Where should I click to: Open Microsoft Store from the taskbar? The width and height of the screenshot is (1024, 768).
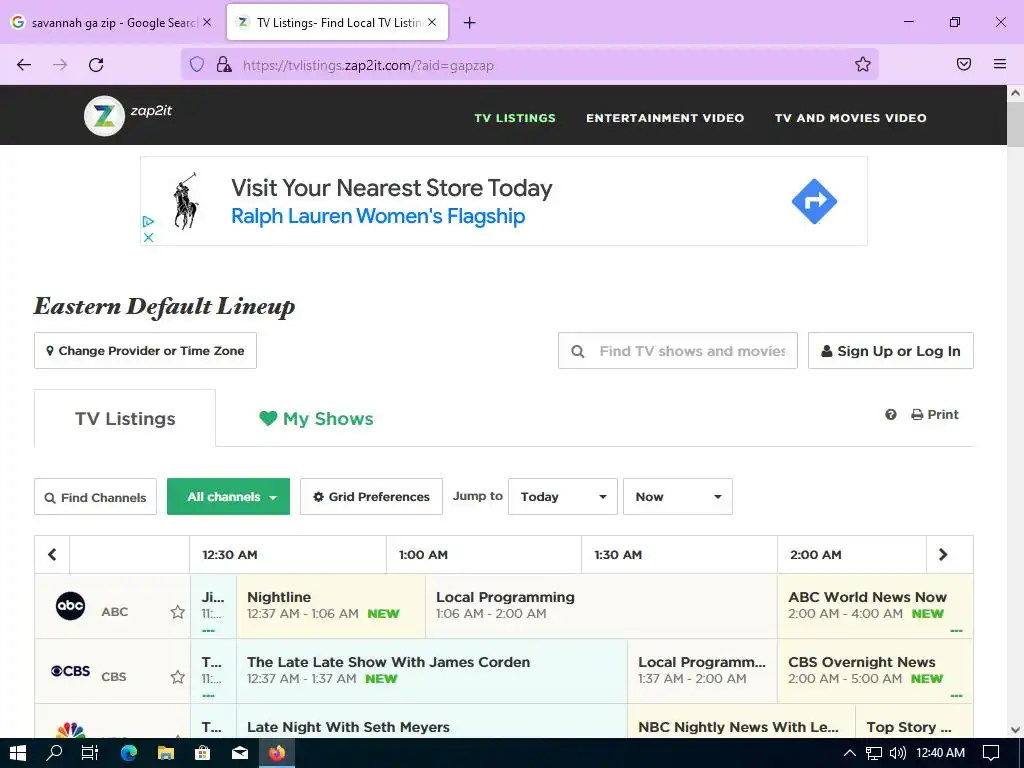point(203,753)
